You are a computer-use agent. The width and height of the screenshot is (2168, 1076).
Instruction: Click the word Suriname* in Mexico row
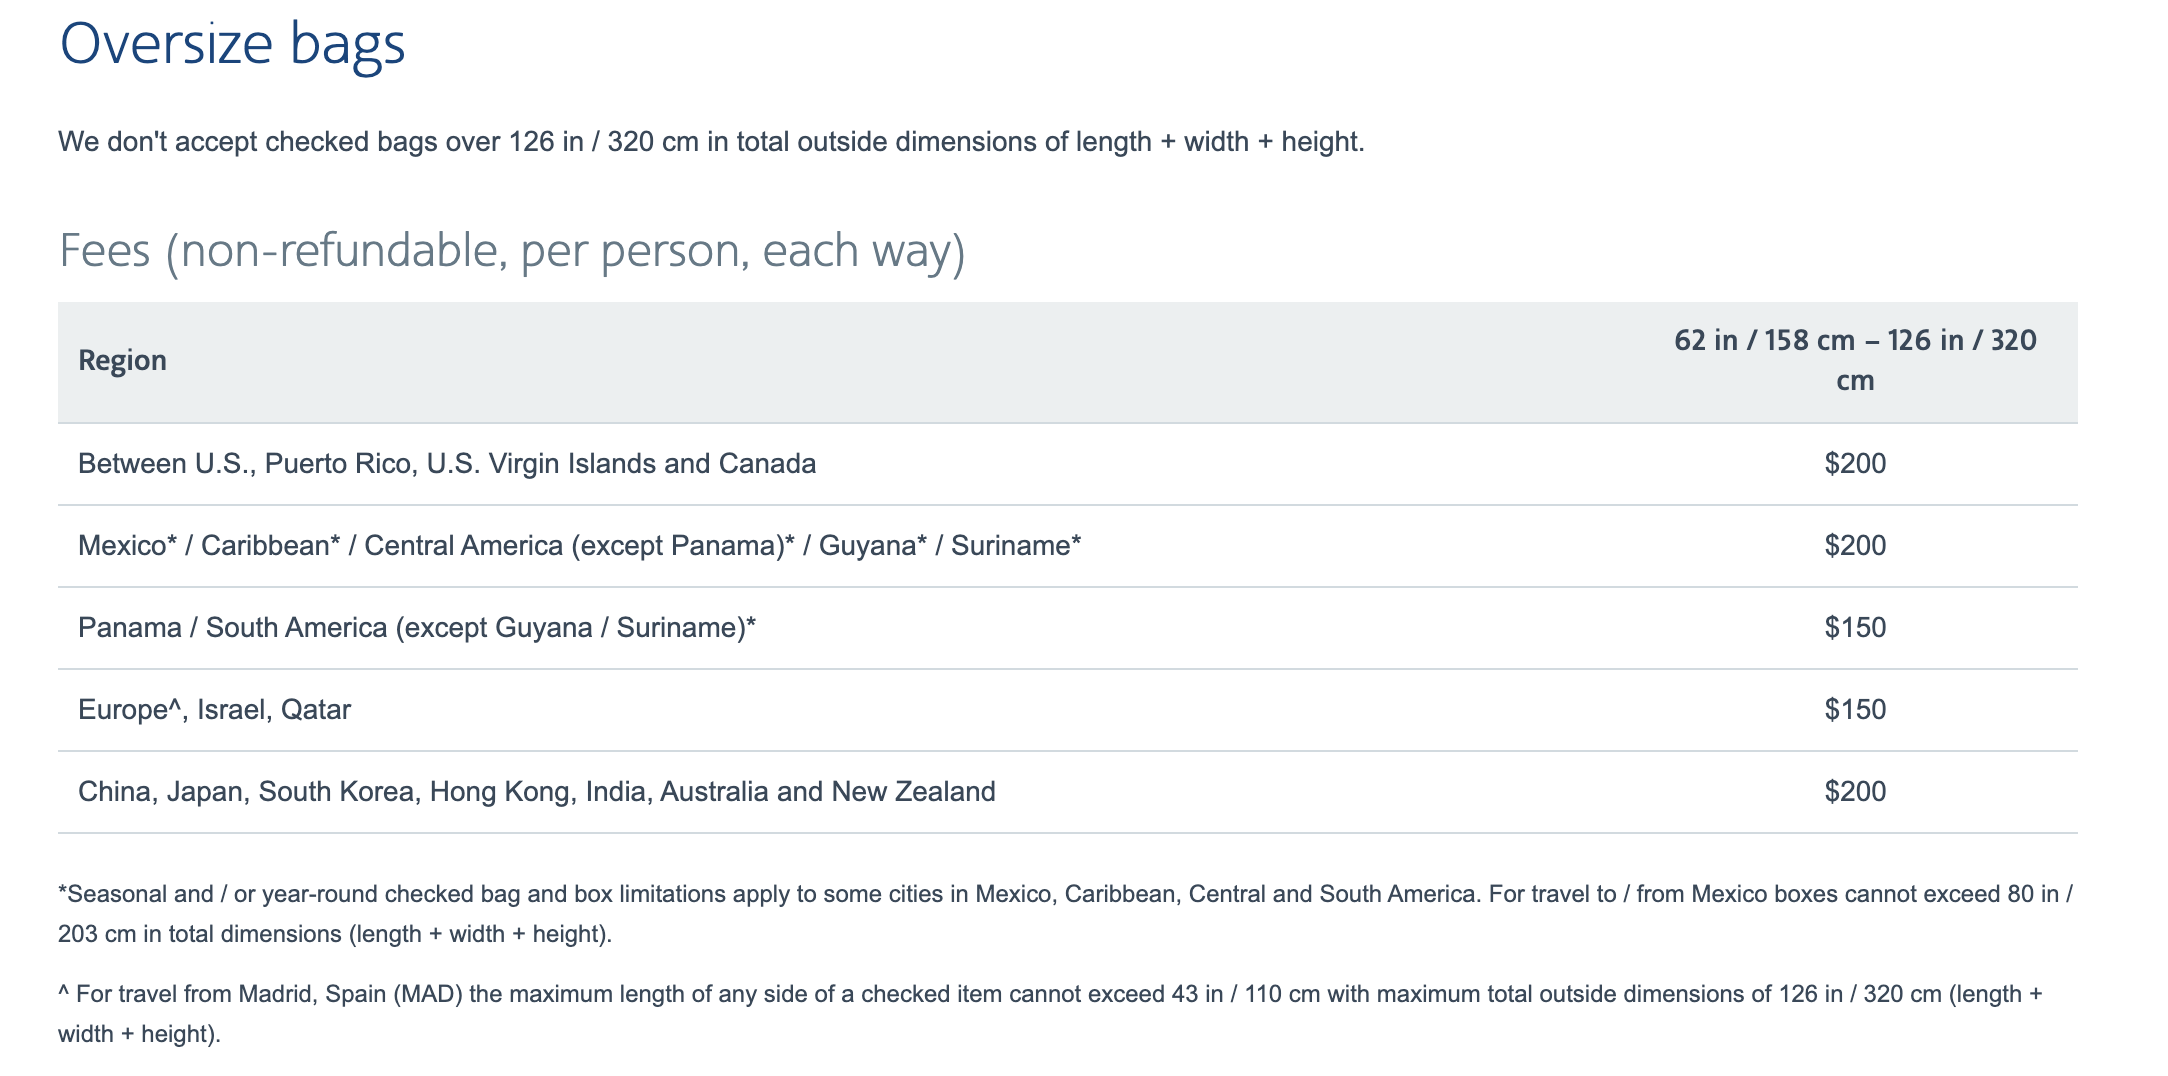1016,546
